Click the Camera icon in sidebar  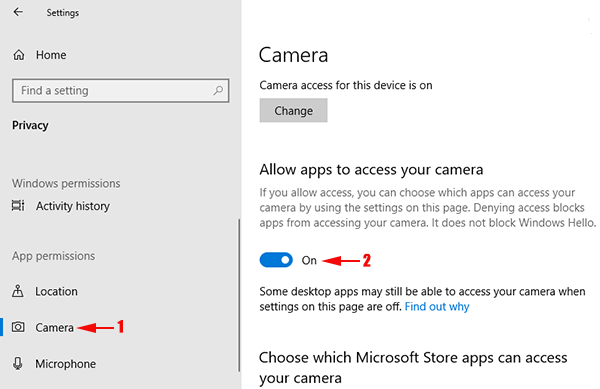click(18, 327)
